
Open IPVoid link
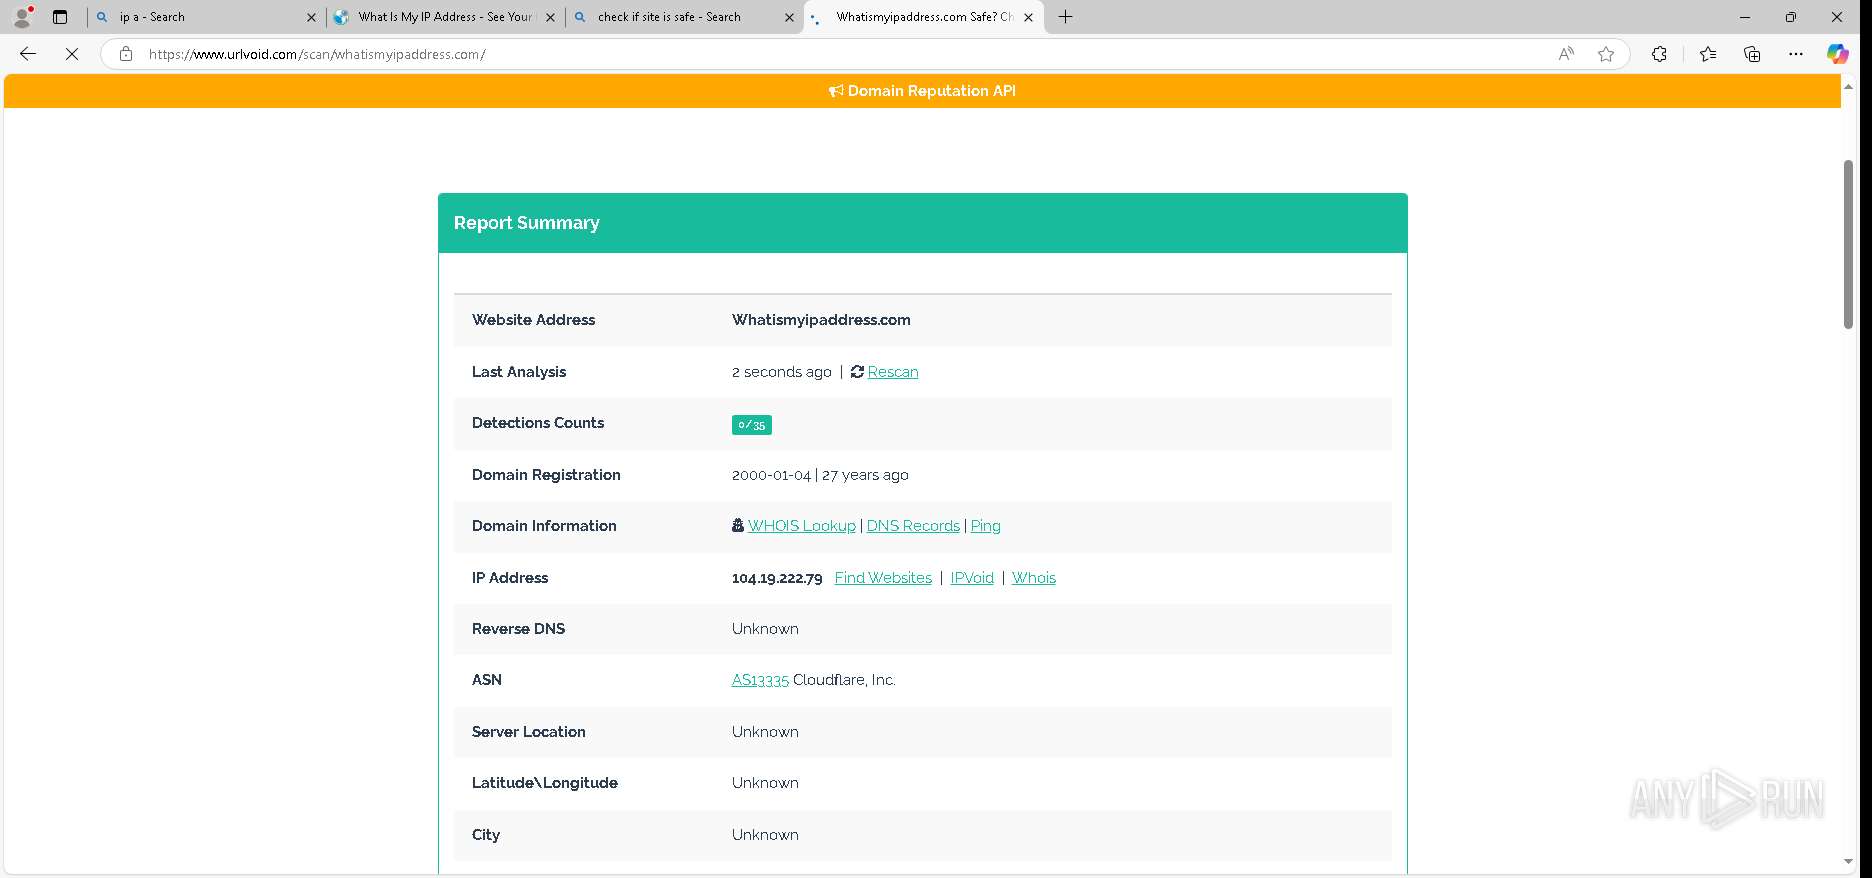pos(972,578)
